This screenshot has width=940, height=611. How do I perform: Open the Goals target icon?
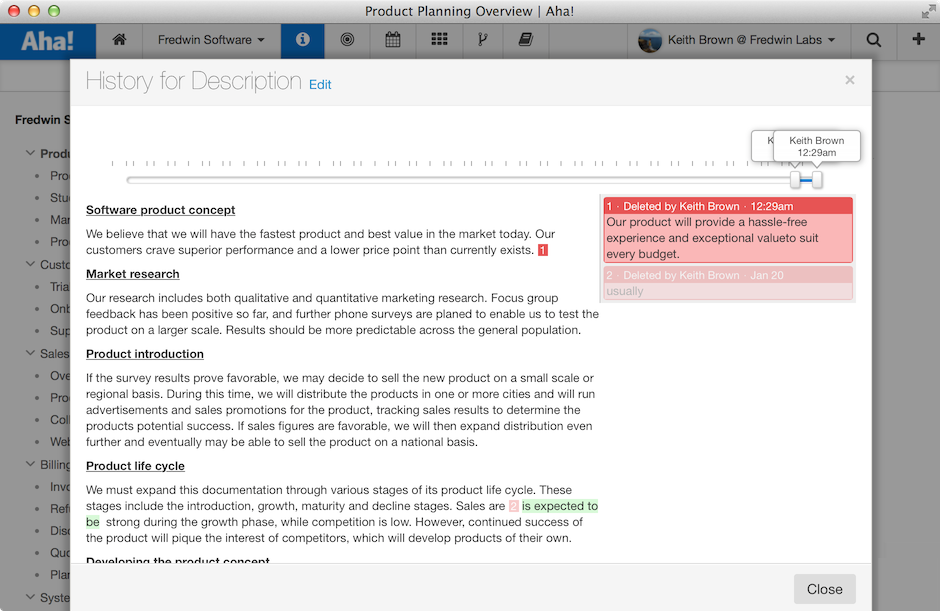[348, 41]
